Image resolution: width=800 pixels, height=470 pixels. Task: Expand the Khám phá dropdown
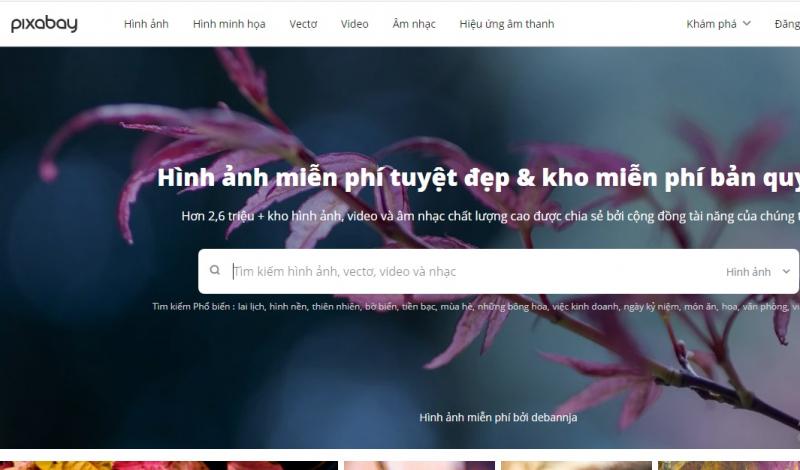pos(718,24)
